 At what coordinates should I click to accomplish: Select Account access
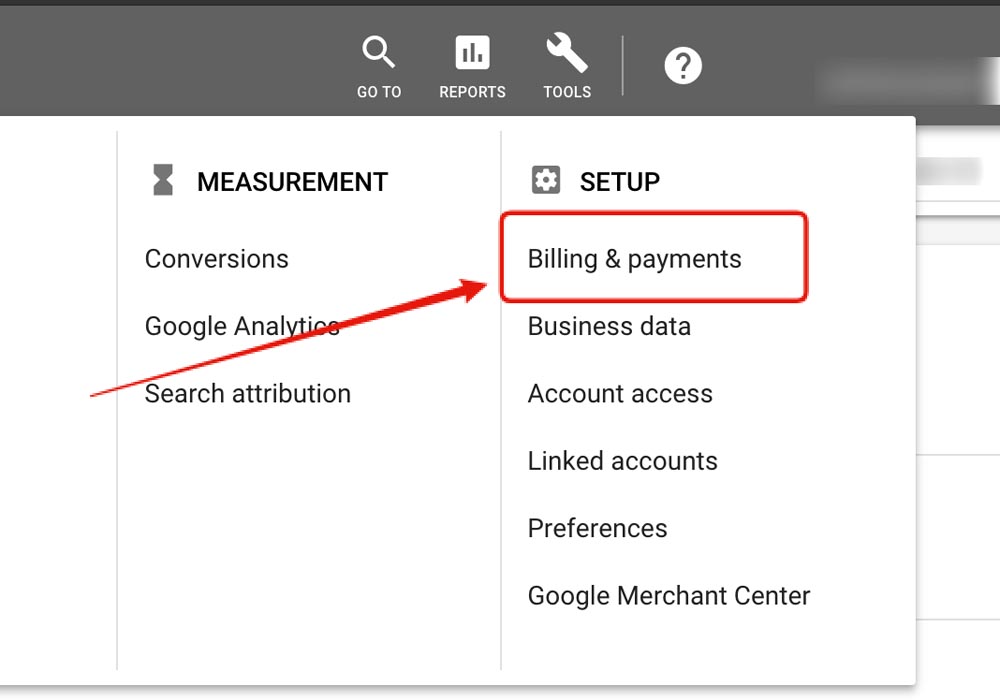point(620,393)
